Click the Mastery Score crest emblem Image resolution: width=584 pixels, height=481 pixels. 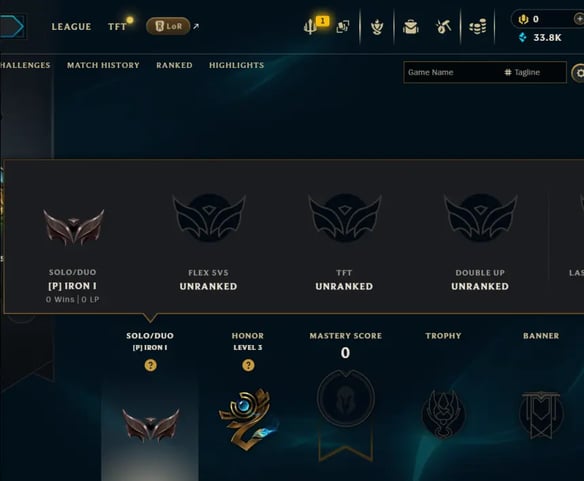tap(346, 399)
